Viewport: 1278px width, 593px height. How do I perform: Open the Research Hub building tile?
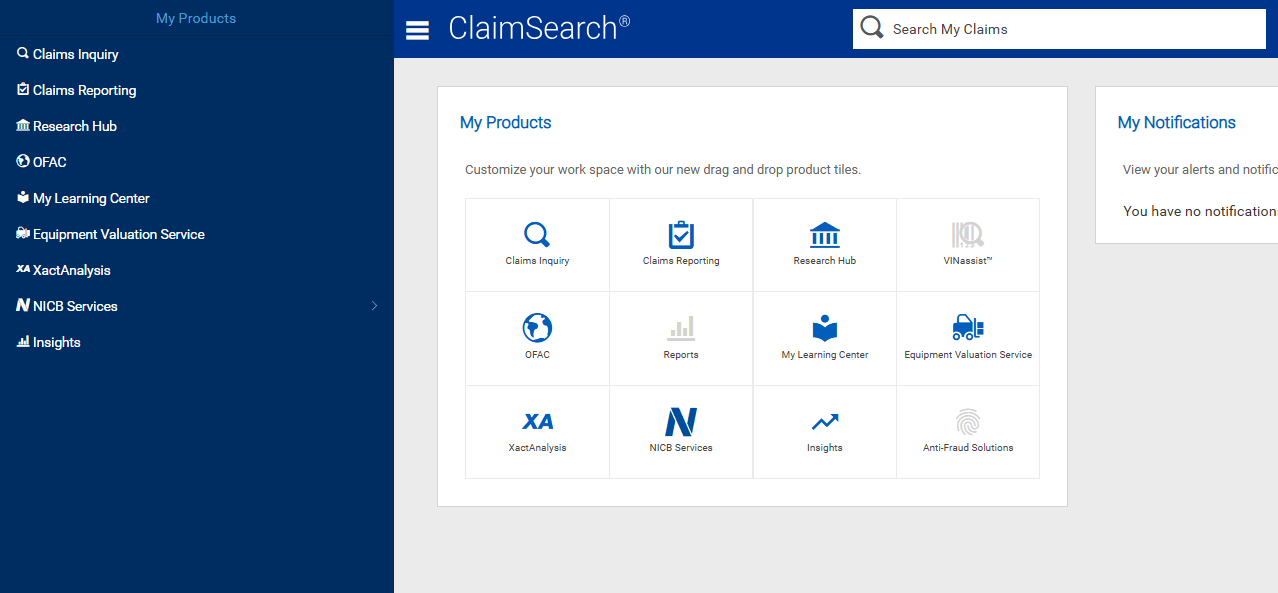point(825,235)
